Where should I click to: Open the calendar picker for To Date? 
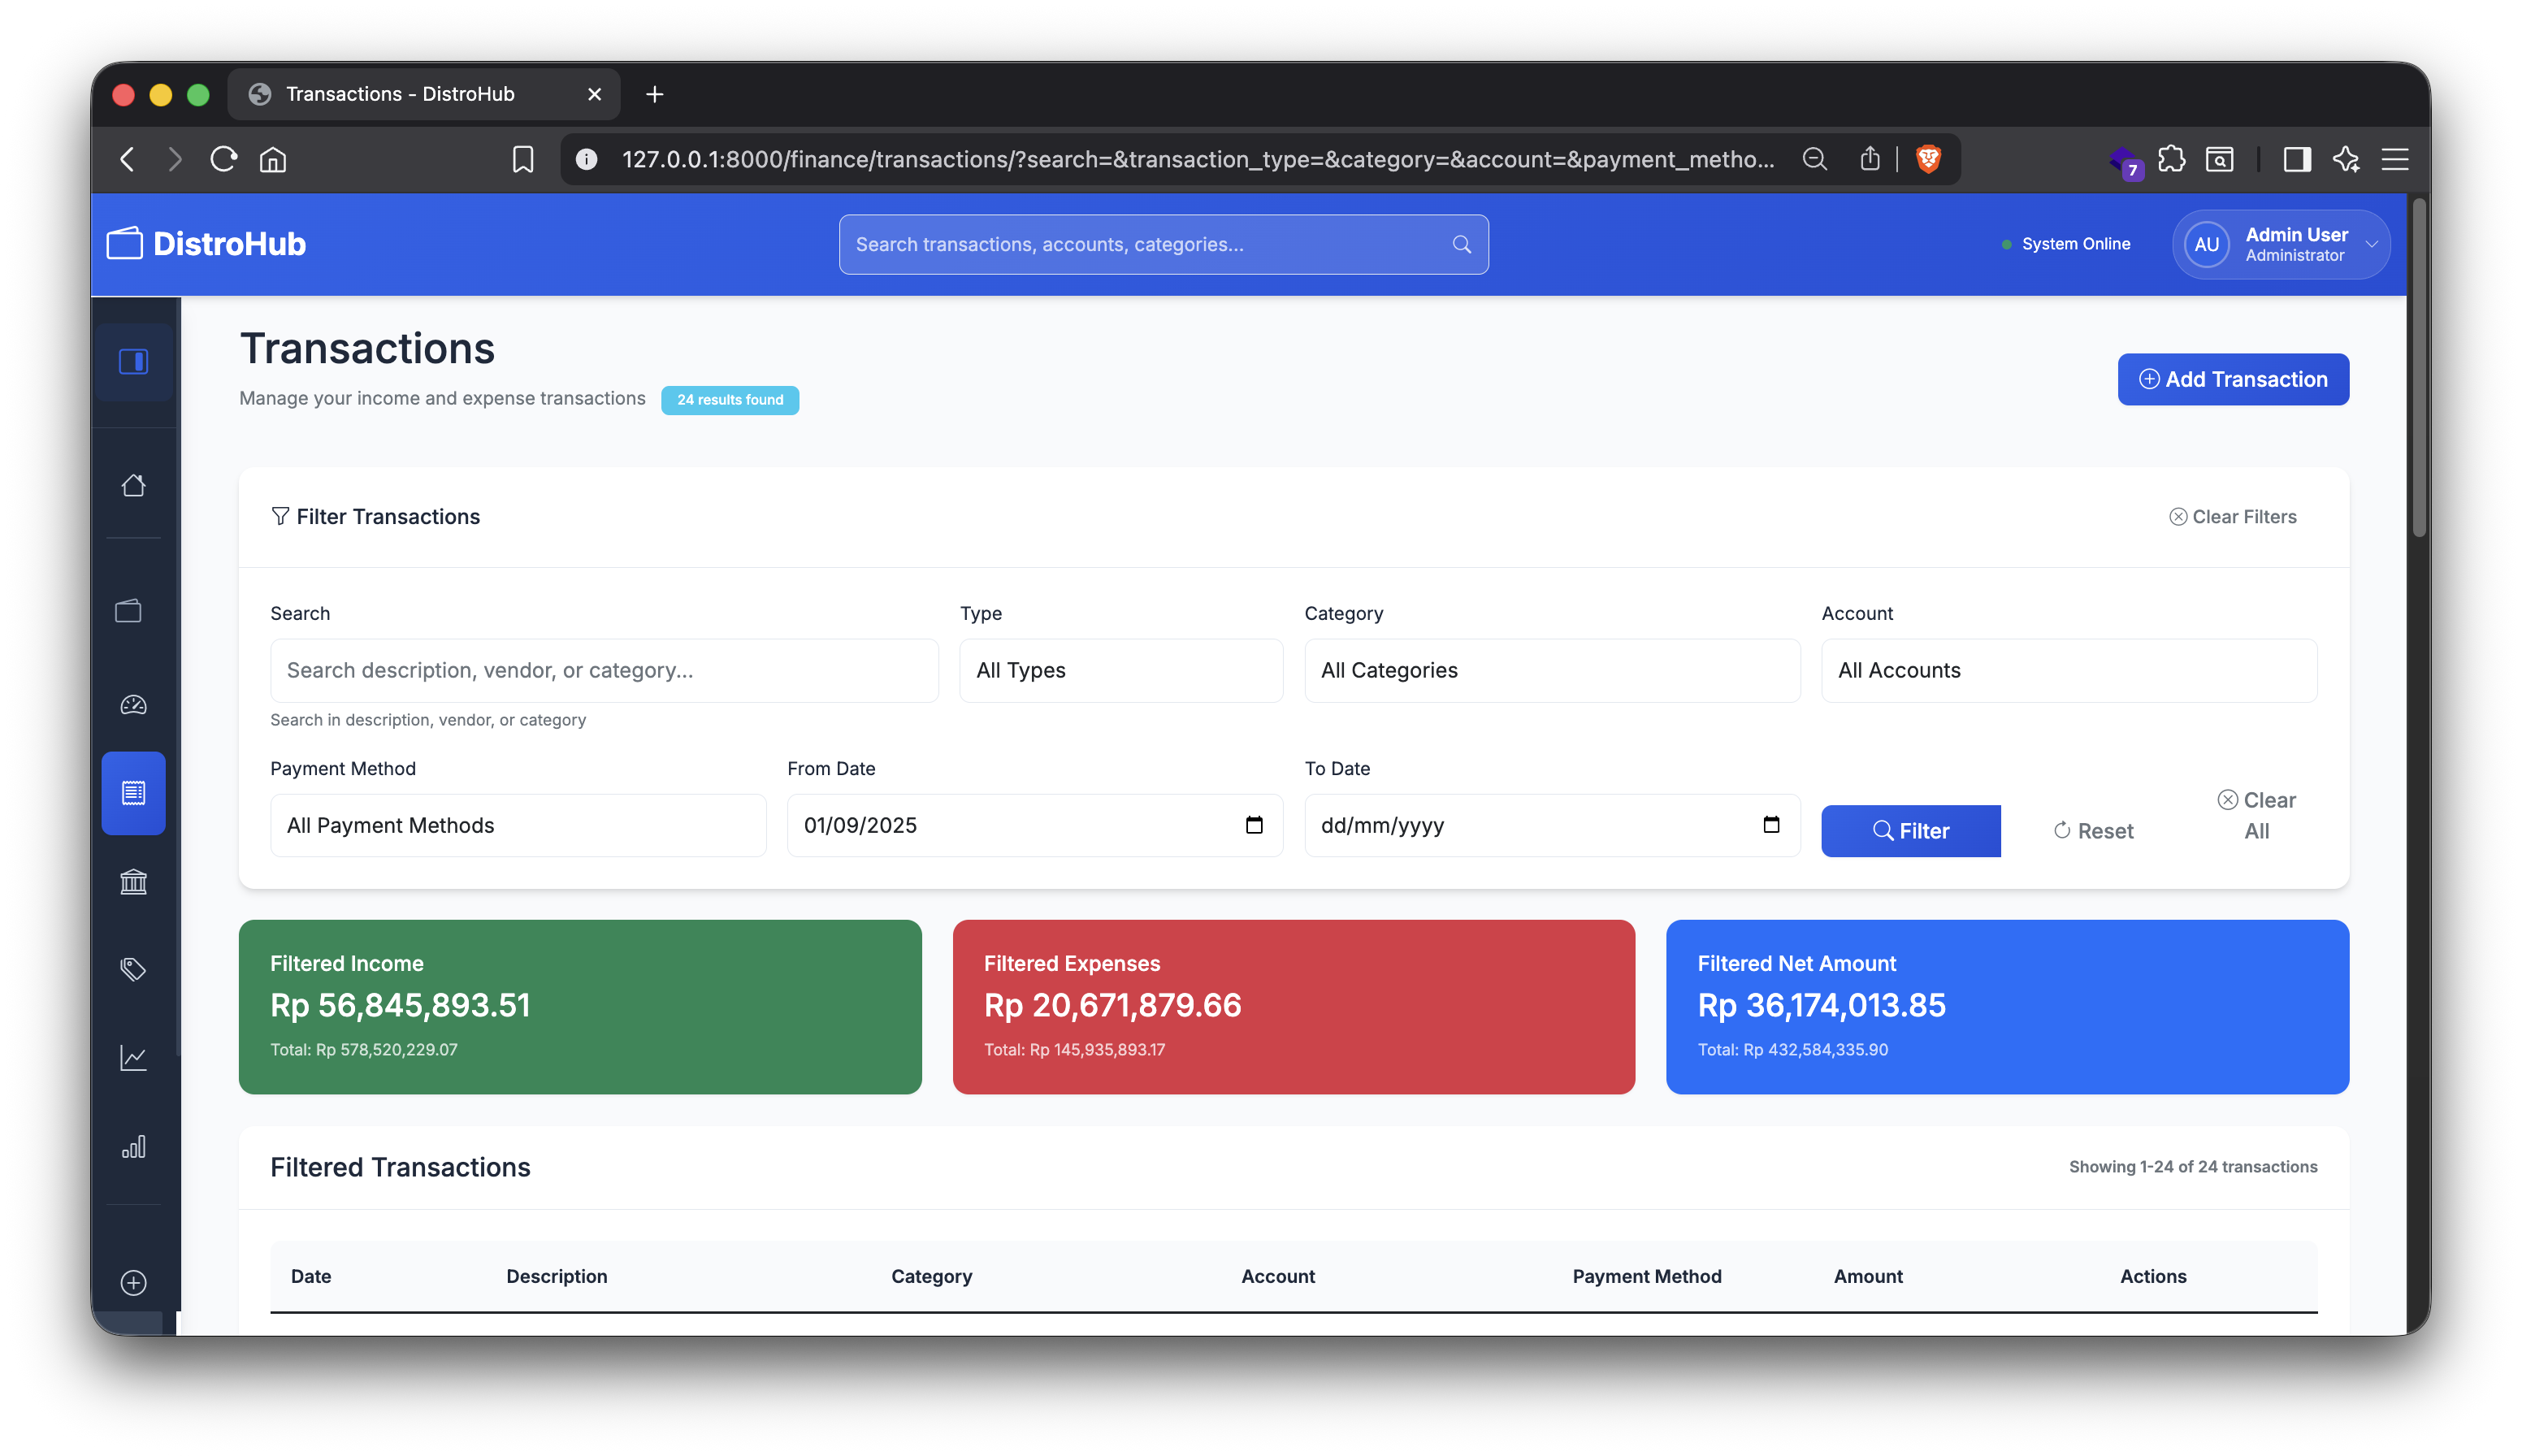[1772, 825]
